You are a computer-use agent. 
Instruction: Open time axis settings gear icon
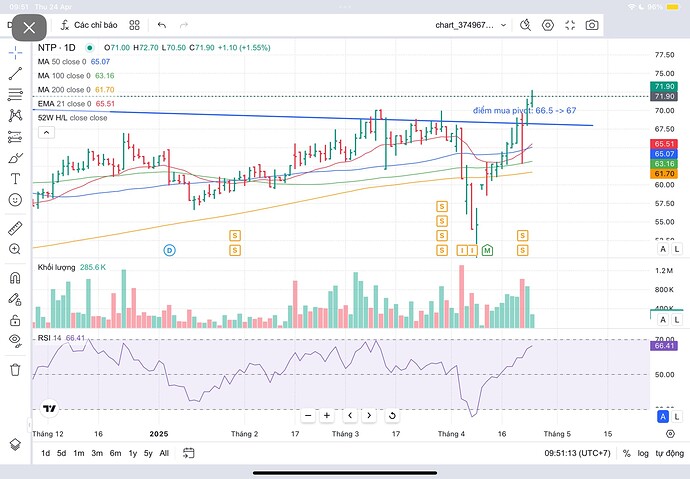tap(670, 434)
